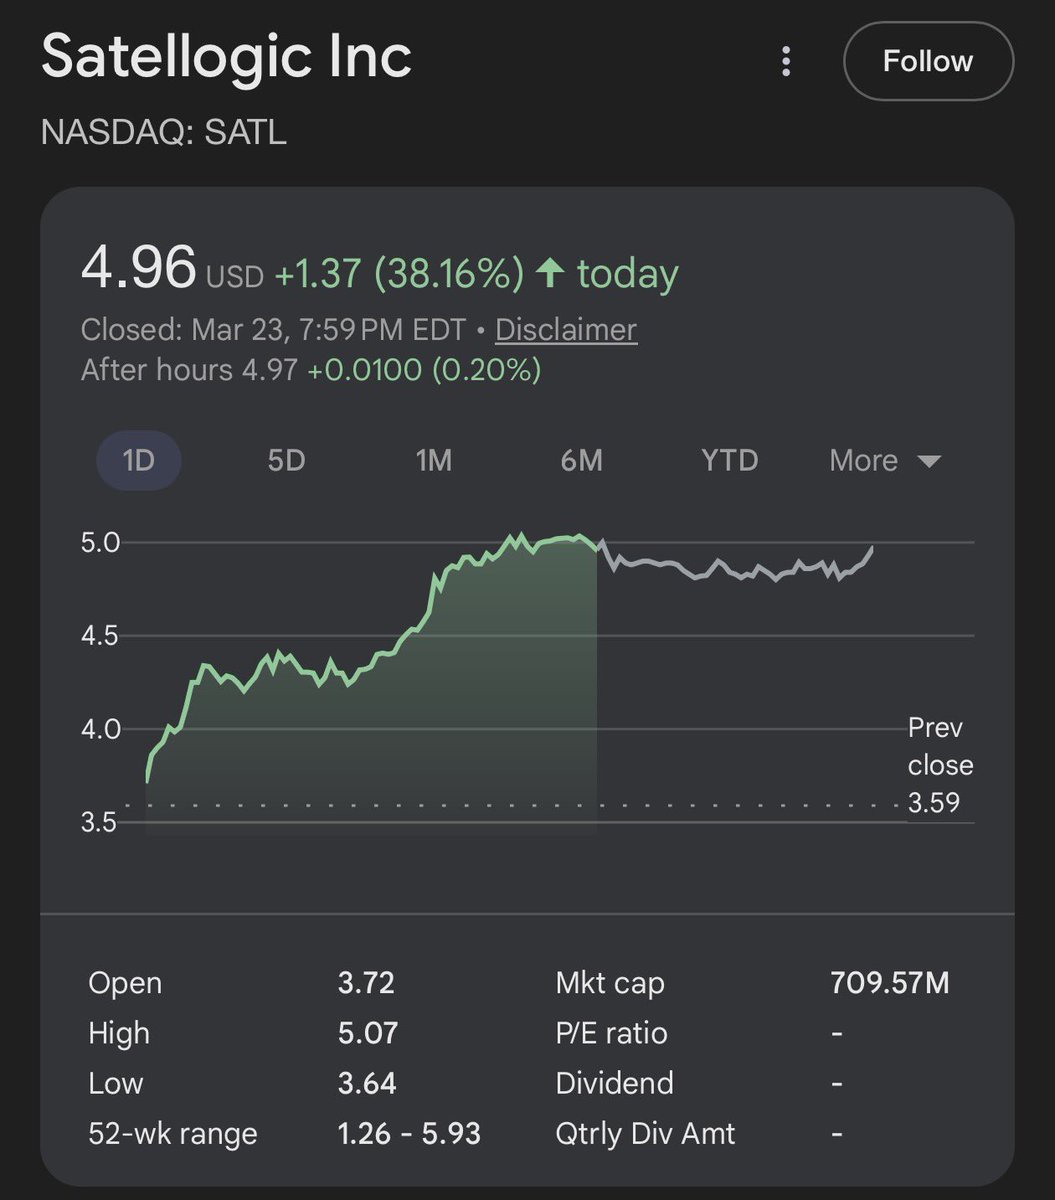
Task: Expand the More time ranges dropdown
Action: [884, 460]
